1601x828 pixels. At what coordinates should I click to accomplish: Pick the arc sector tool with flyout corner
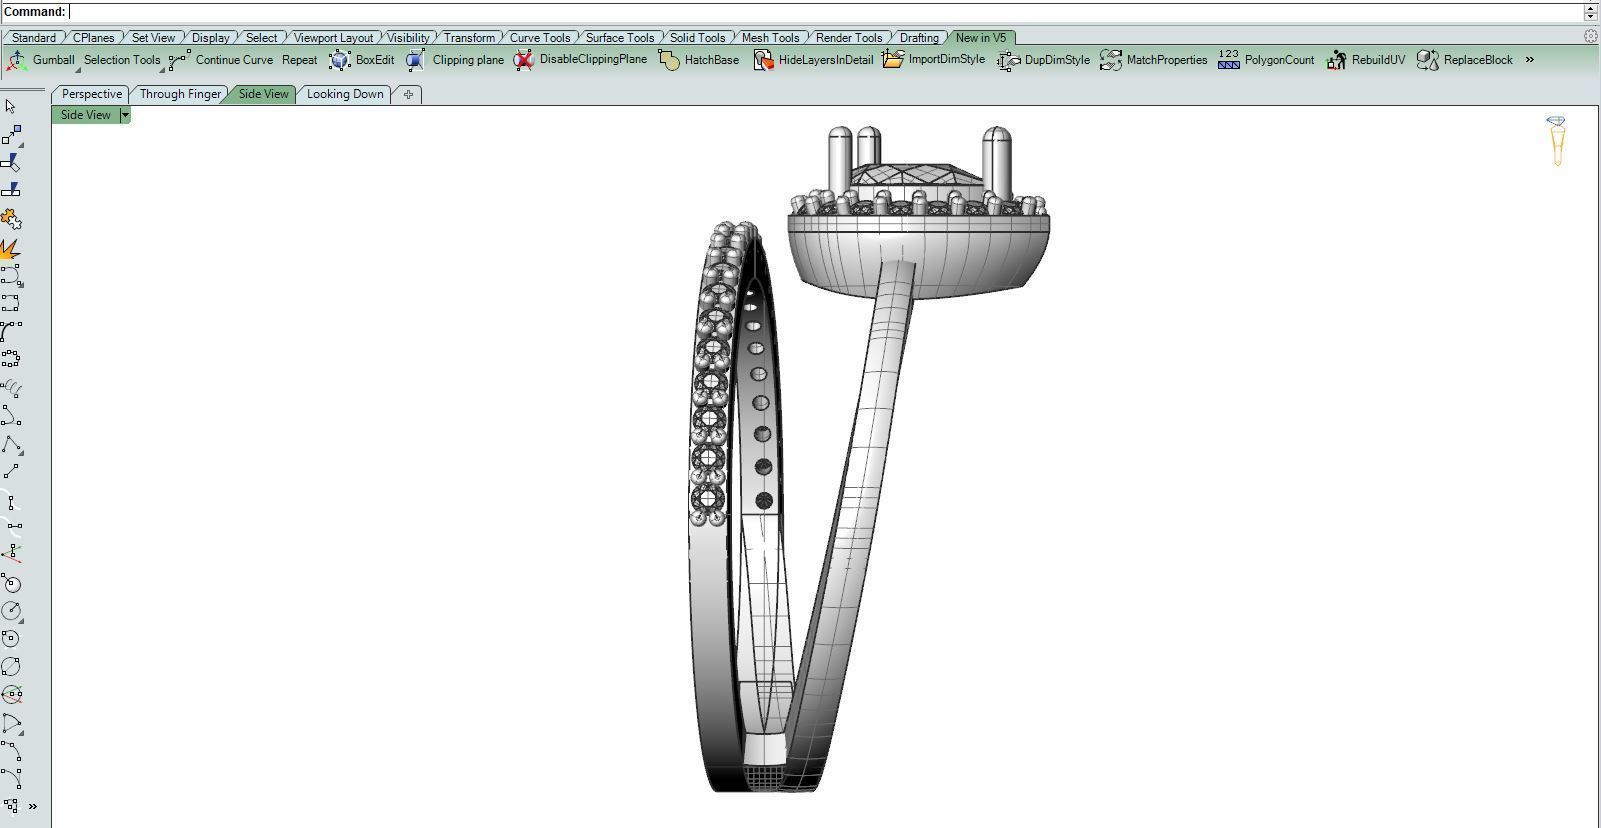tap(11, 723)
